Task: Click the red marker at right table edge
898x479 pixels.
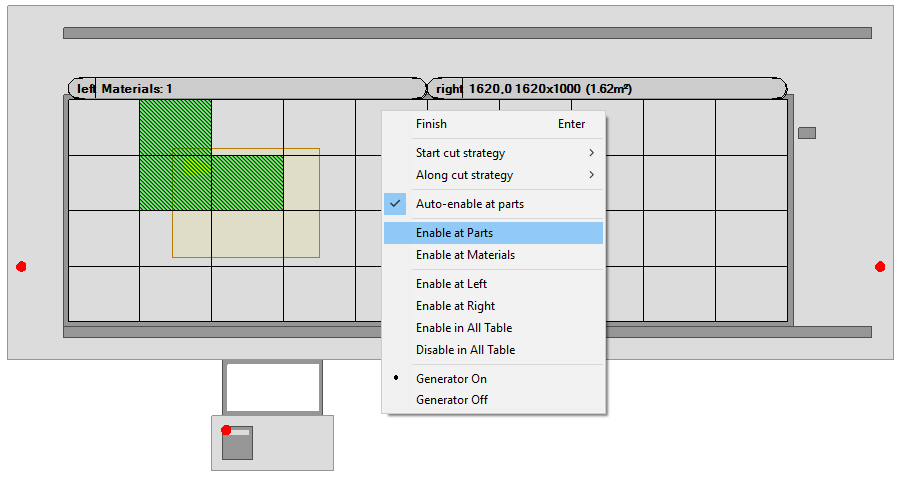Action: point(880,266)
